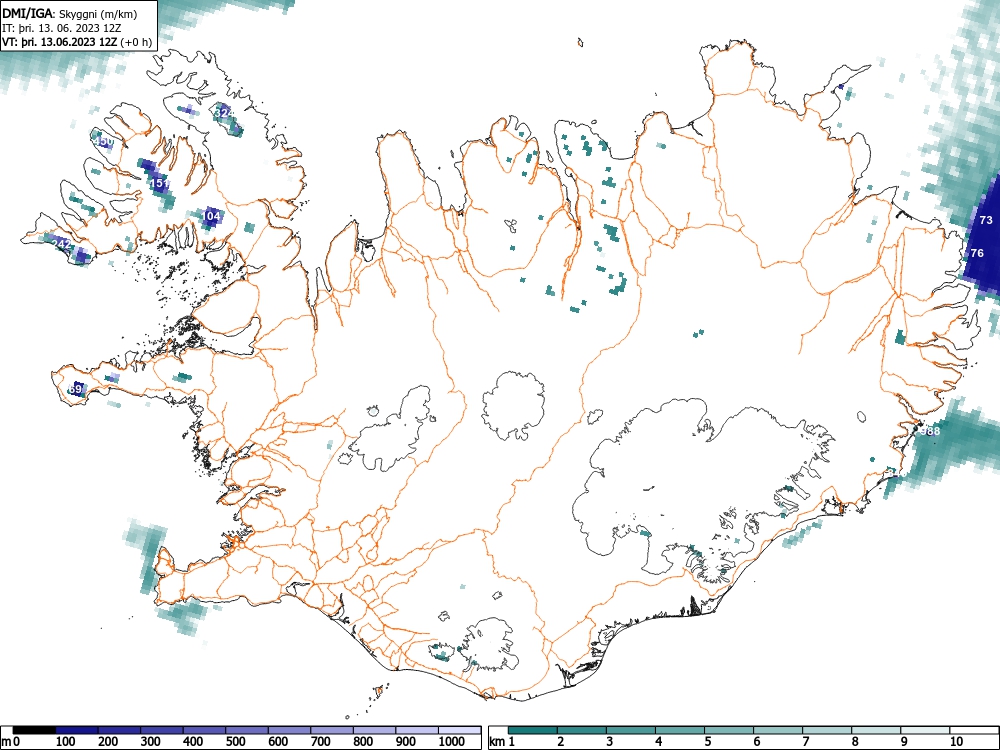Screen dimensions: 1000x750
Task: Click the palest swatch between 900 and 1000
Action: 417,730
